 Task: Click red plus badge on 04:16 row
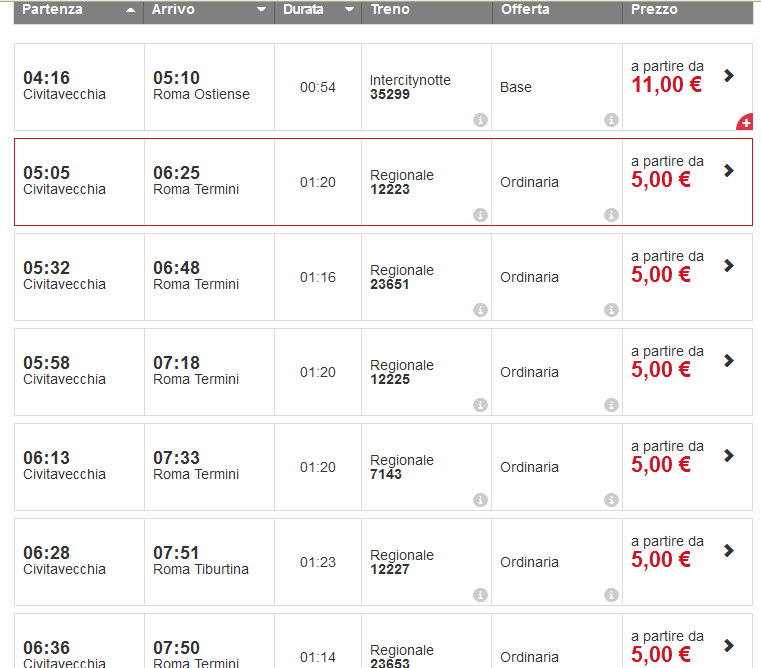pyautogui.click(x=745, y=123)
